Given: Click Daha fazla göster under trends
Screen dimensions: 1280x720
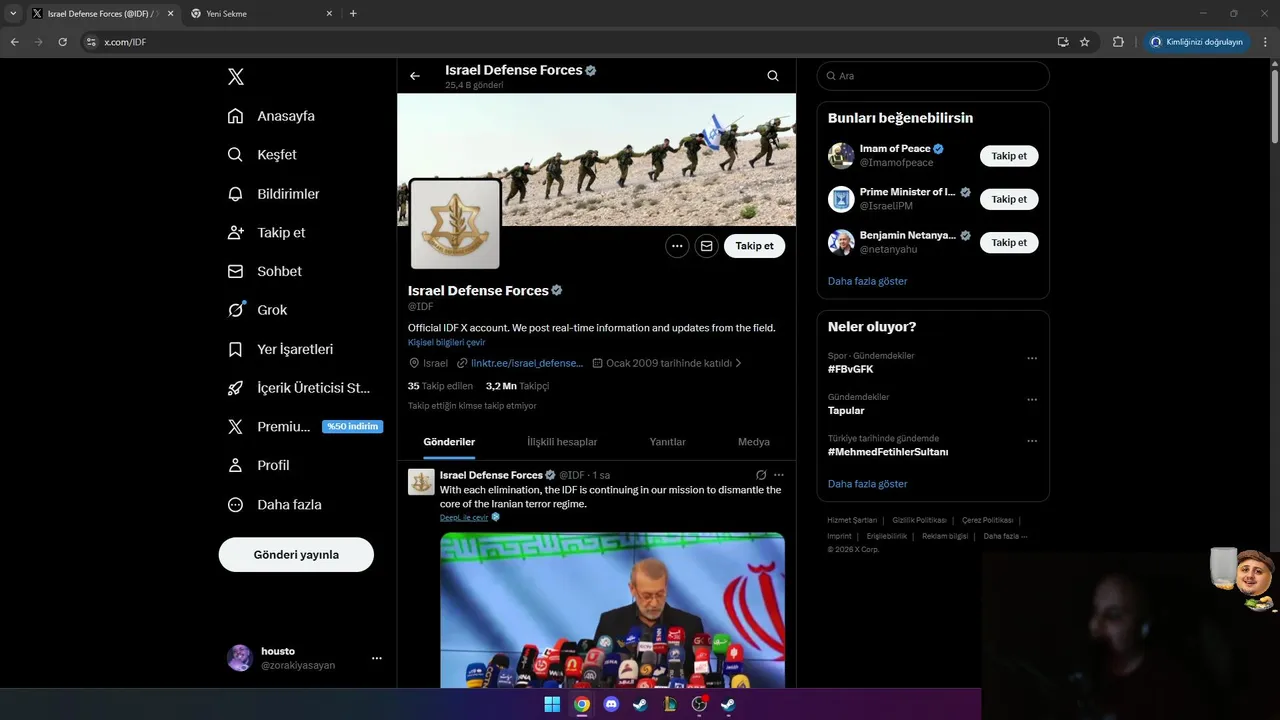Looking at the screenshot, I should pos(867,484).
